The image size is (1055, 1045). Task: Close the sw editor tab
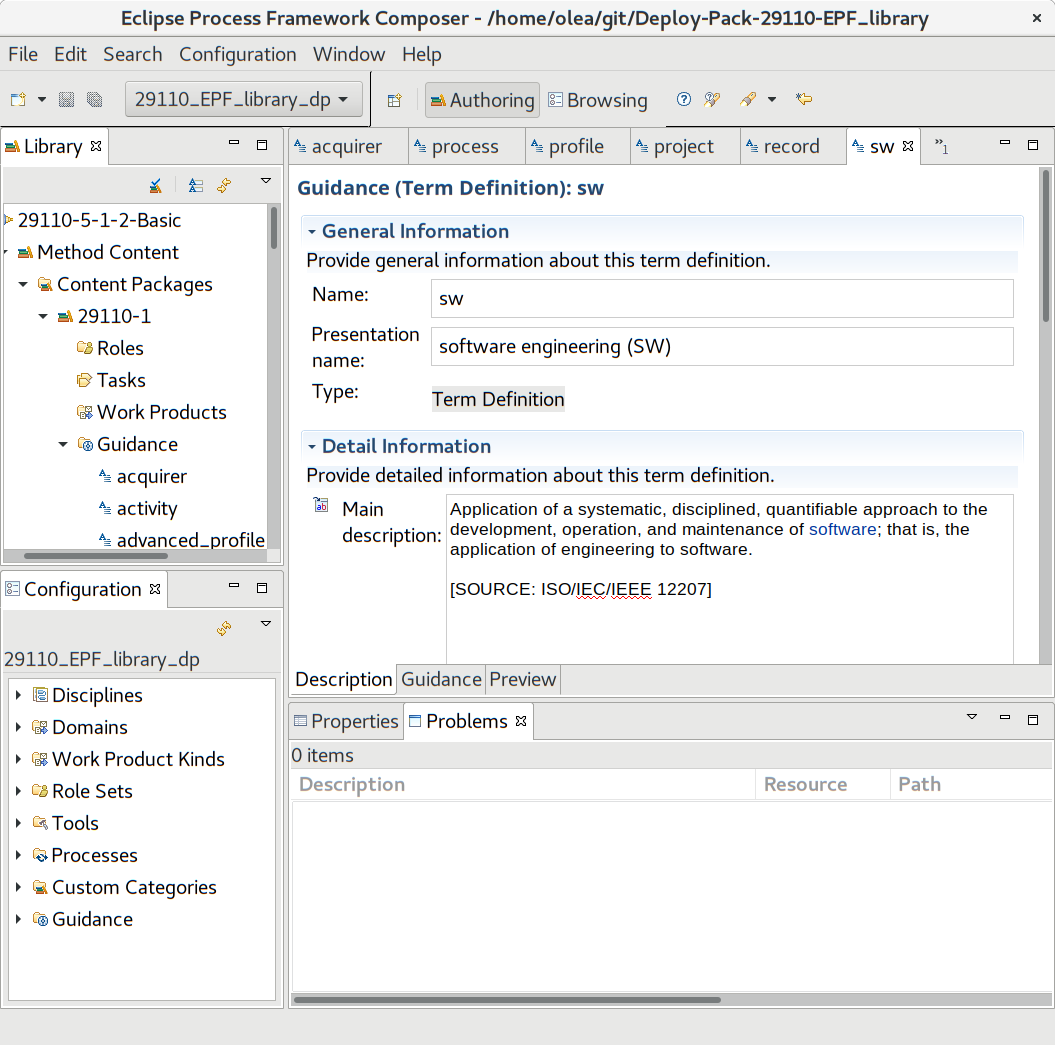908,146
